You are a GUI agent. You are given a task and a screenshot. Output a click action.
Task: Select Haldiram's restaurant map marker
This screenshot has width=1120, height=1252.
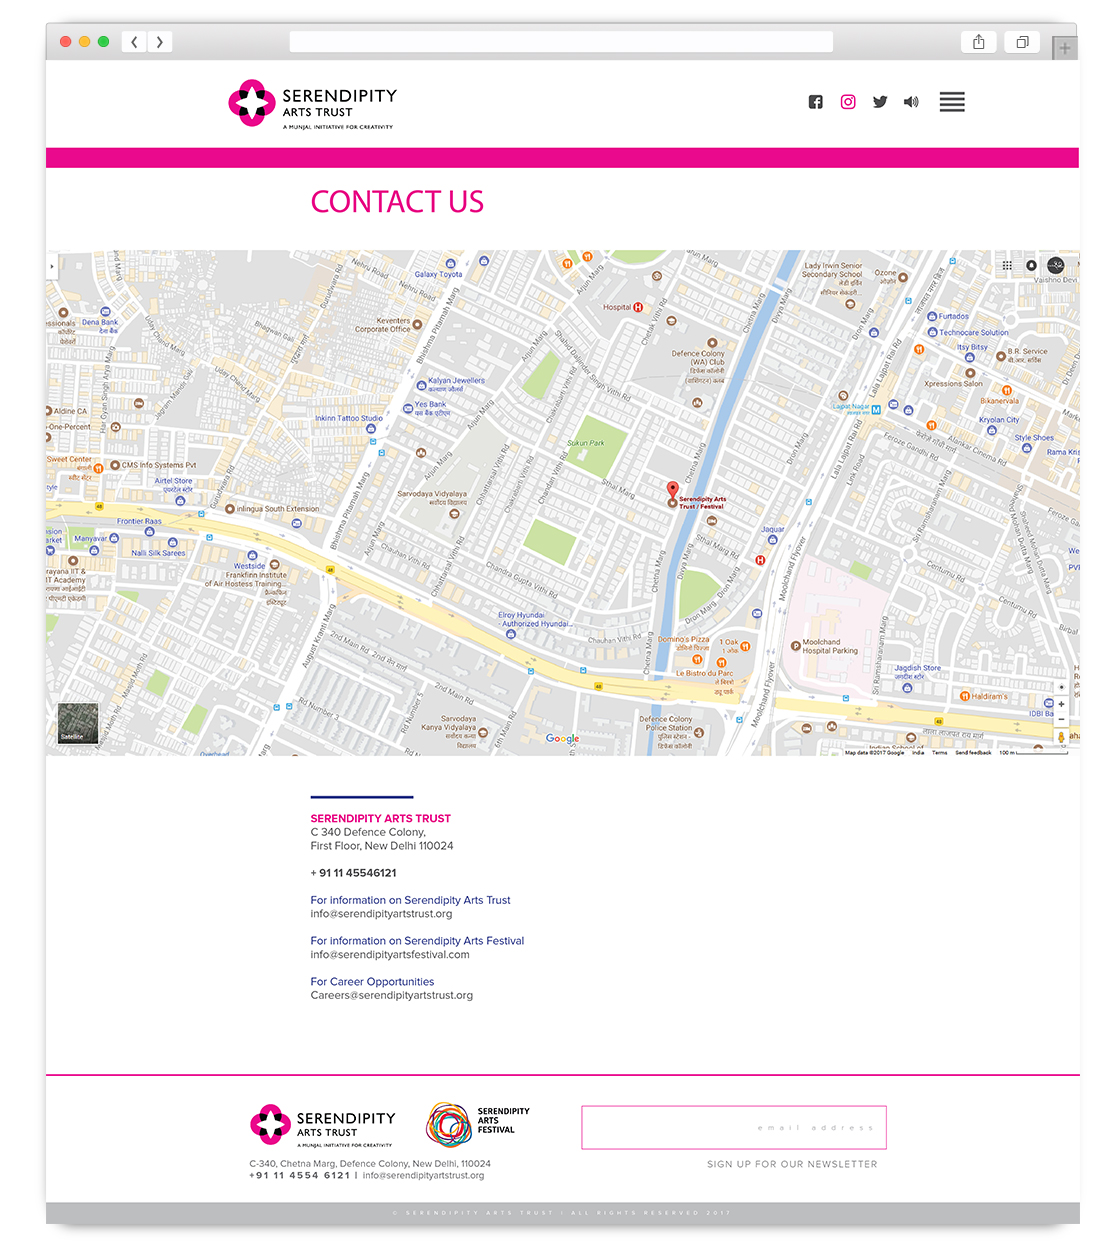click(x=965, y=696)
